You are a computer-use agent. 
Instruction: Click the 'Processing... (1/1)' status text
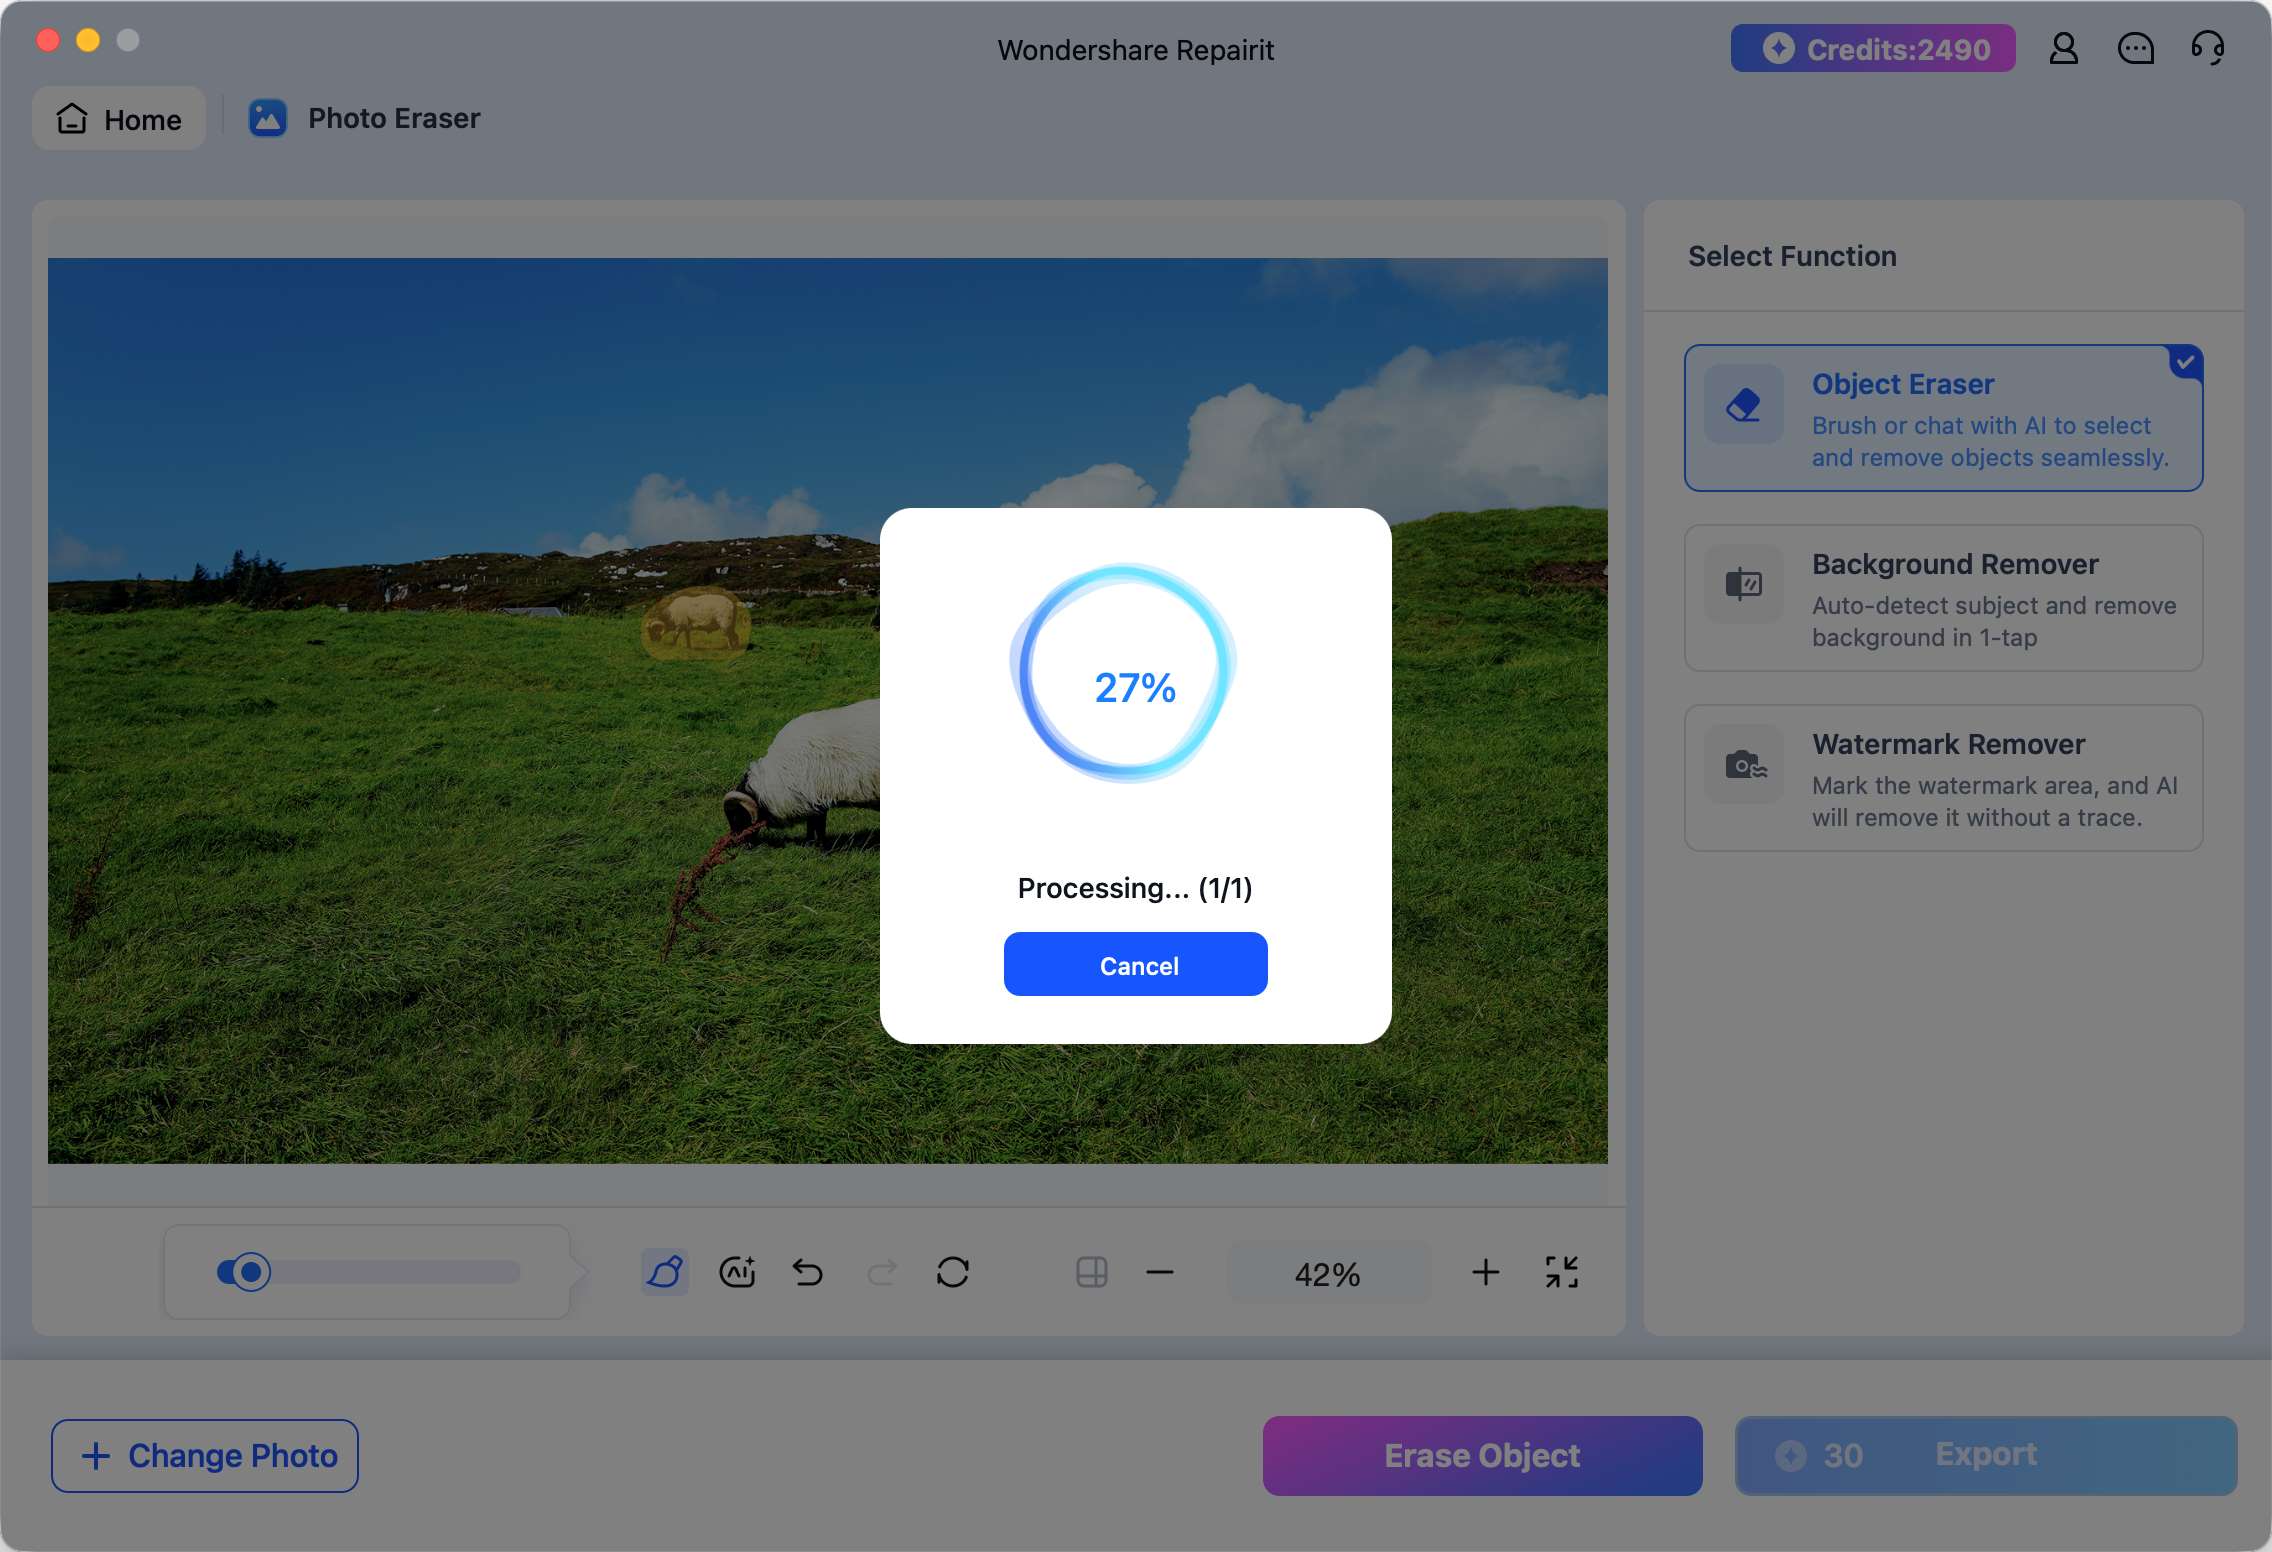click(x=1135, y=888)
